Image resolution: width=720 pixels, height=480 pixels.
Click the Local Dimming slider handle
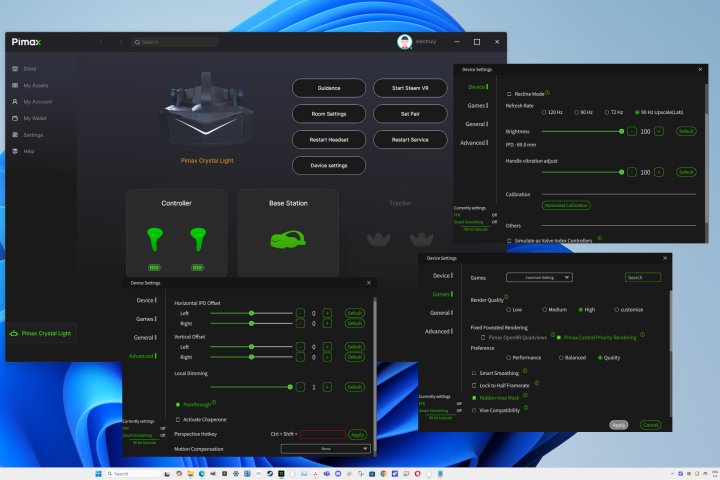[x=290, y=387]
